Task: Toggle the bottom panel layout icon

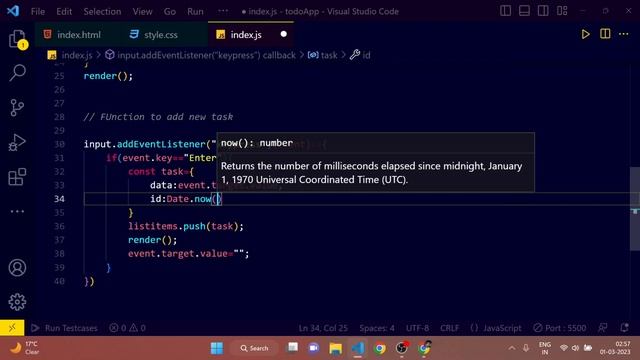Action: (524, 11)
